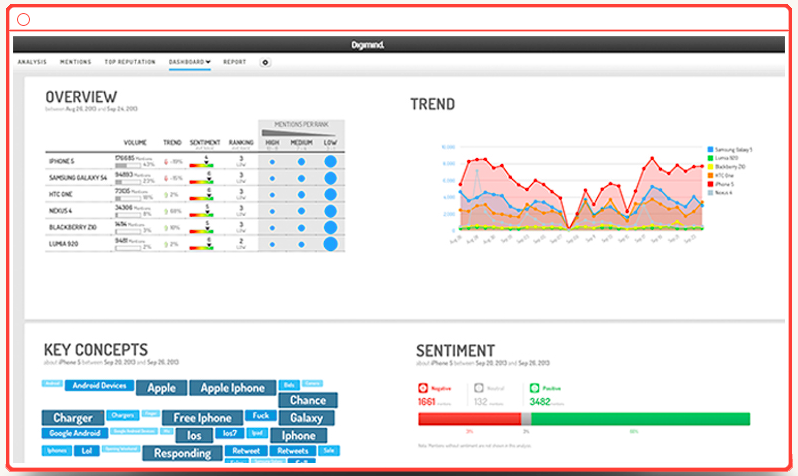Image resolution: width=798 pixels, height=476 pixels.
Task: Select the Apple Iphone key concept tag
Action: tap(233, 388)
